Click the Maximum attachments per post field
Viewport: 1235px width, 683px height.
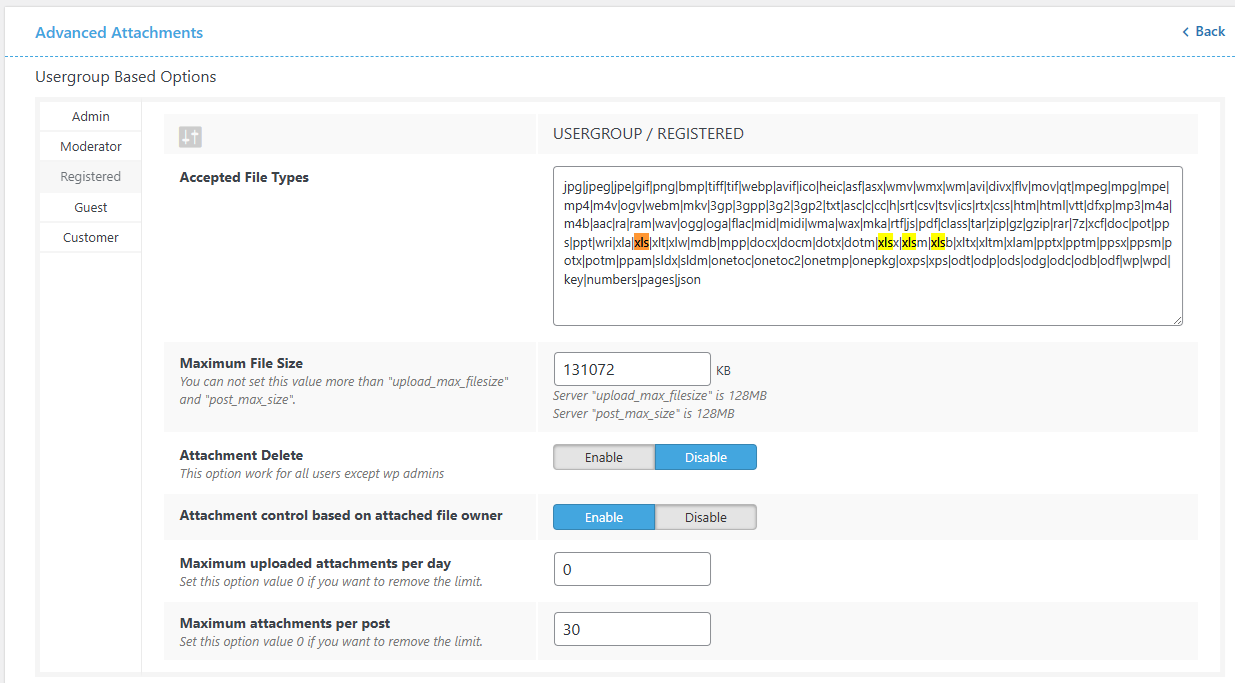pyautogui.click(x=631, y=629)
